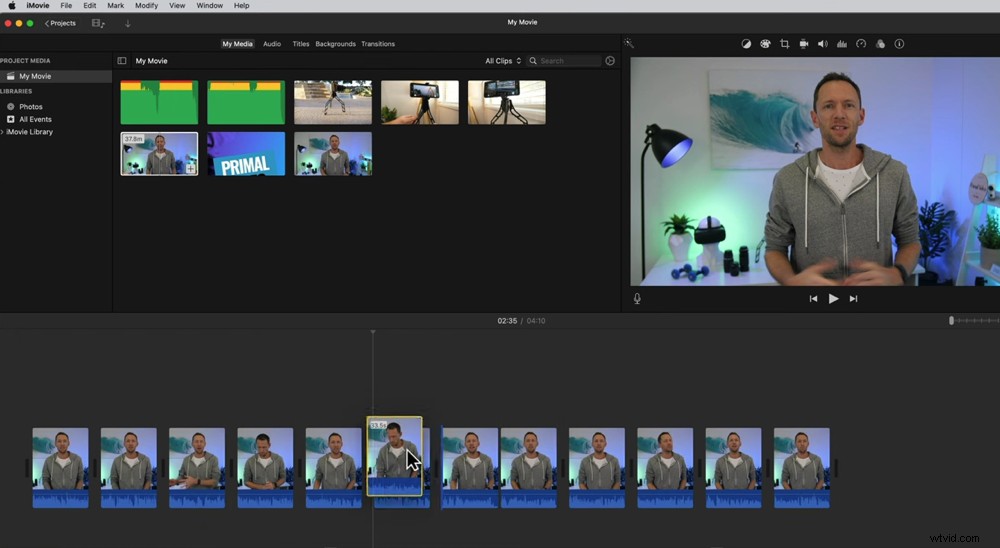Image resolution: width=1000 pixels, height=548 pixels.
Task: Show the Clip Information panel
Action: (899, 44)
